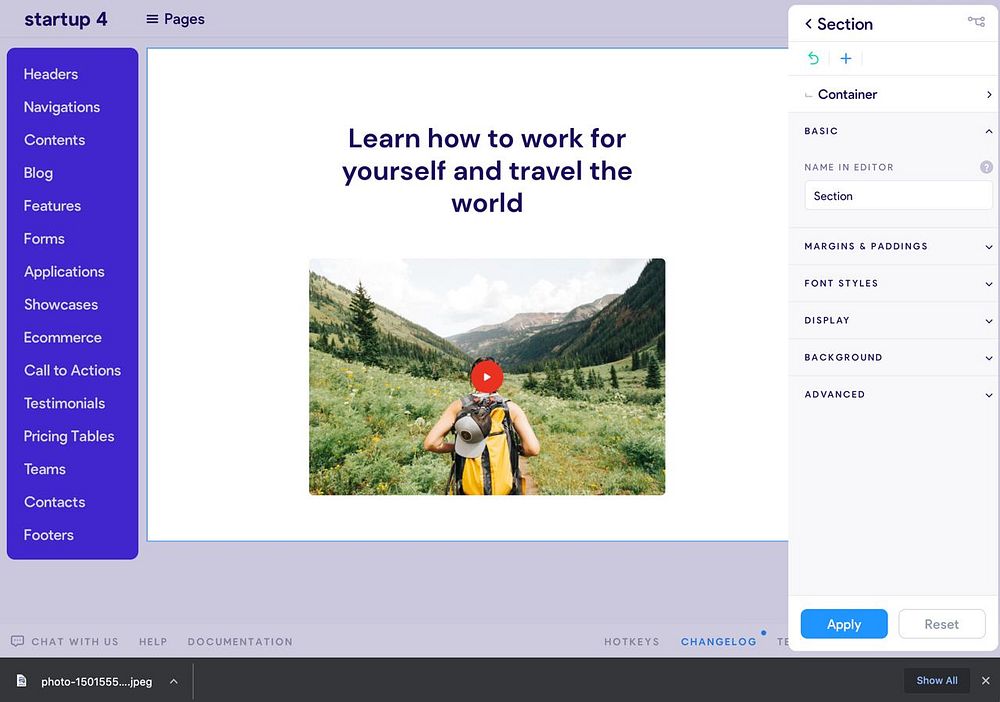Select the heading Learn how to work for yourself

pos(487,170)
